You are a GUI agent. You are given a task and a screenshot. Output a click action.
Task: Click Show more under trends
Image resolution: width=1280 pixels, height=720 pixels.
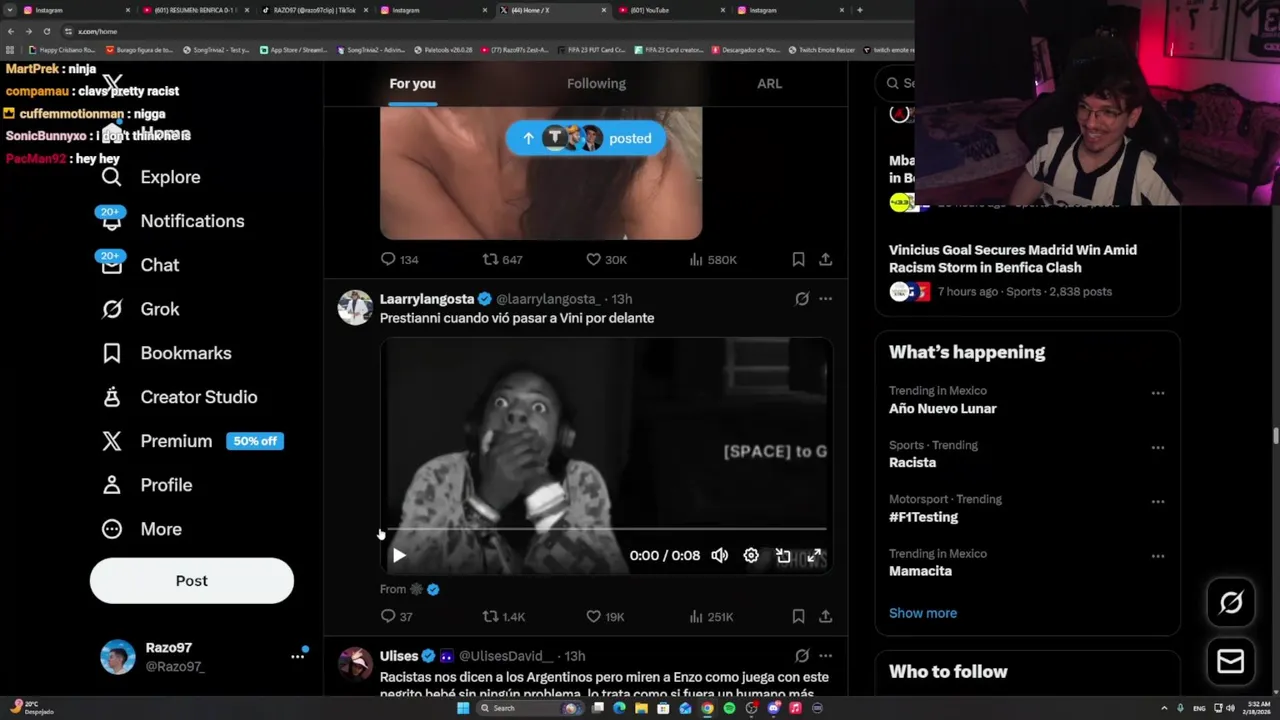[923, 613]
